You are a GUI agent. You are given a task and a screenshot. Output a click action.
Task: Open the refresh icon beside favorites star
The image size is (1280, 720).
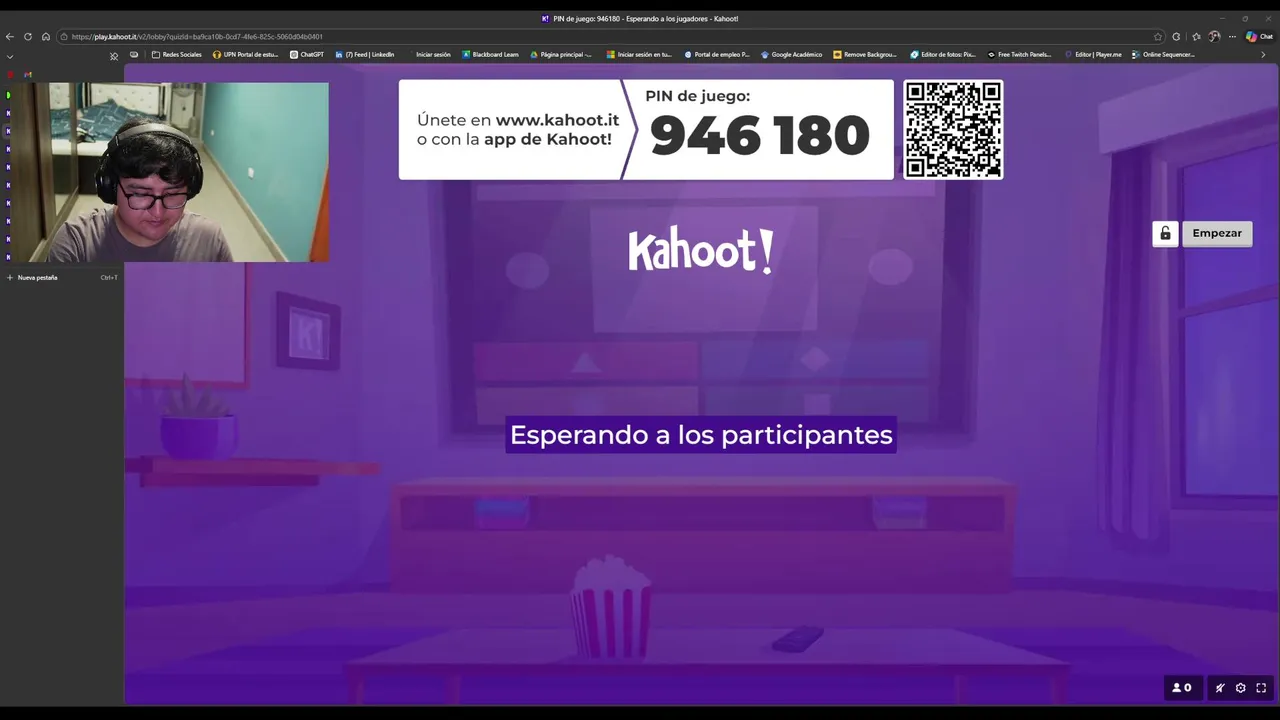coord(1176,37)
